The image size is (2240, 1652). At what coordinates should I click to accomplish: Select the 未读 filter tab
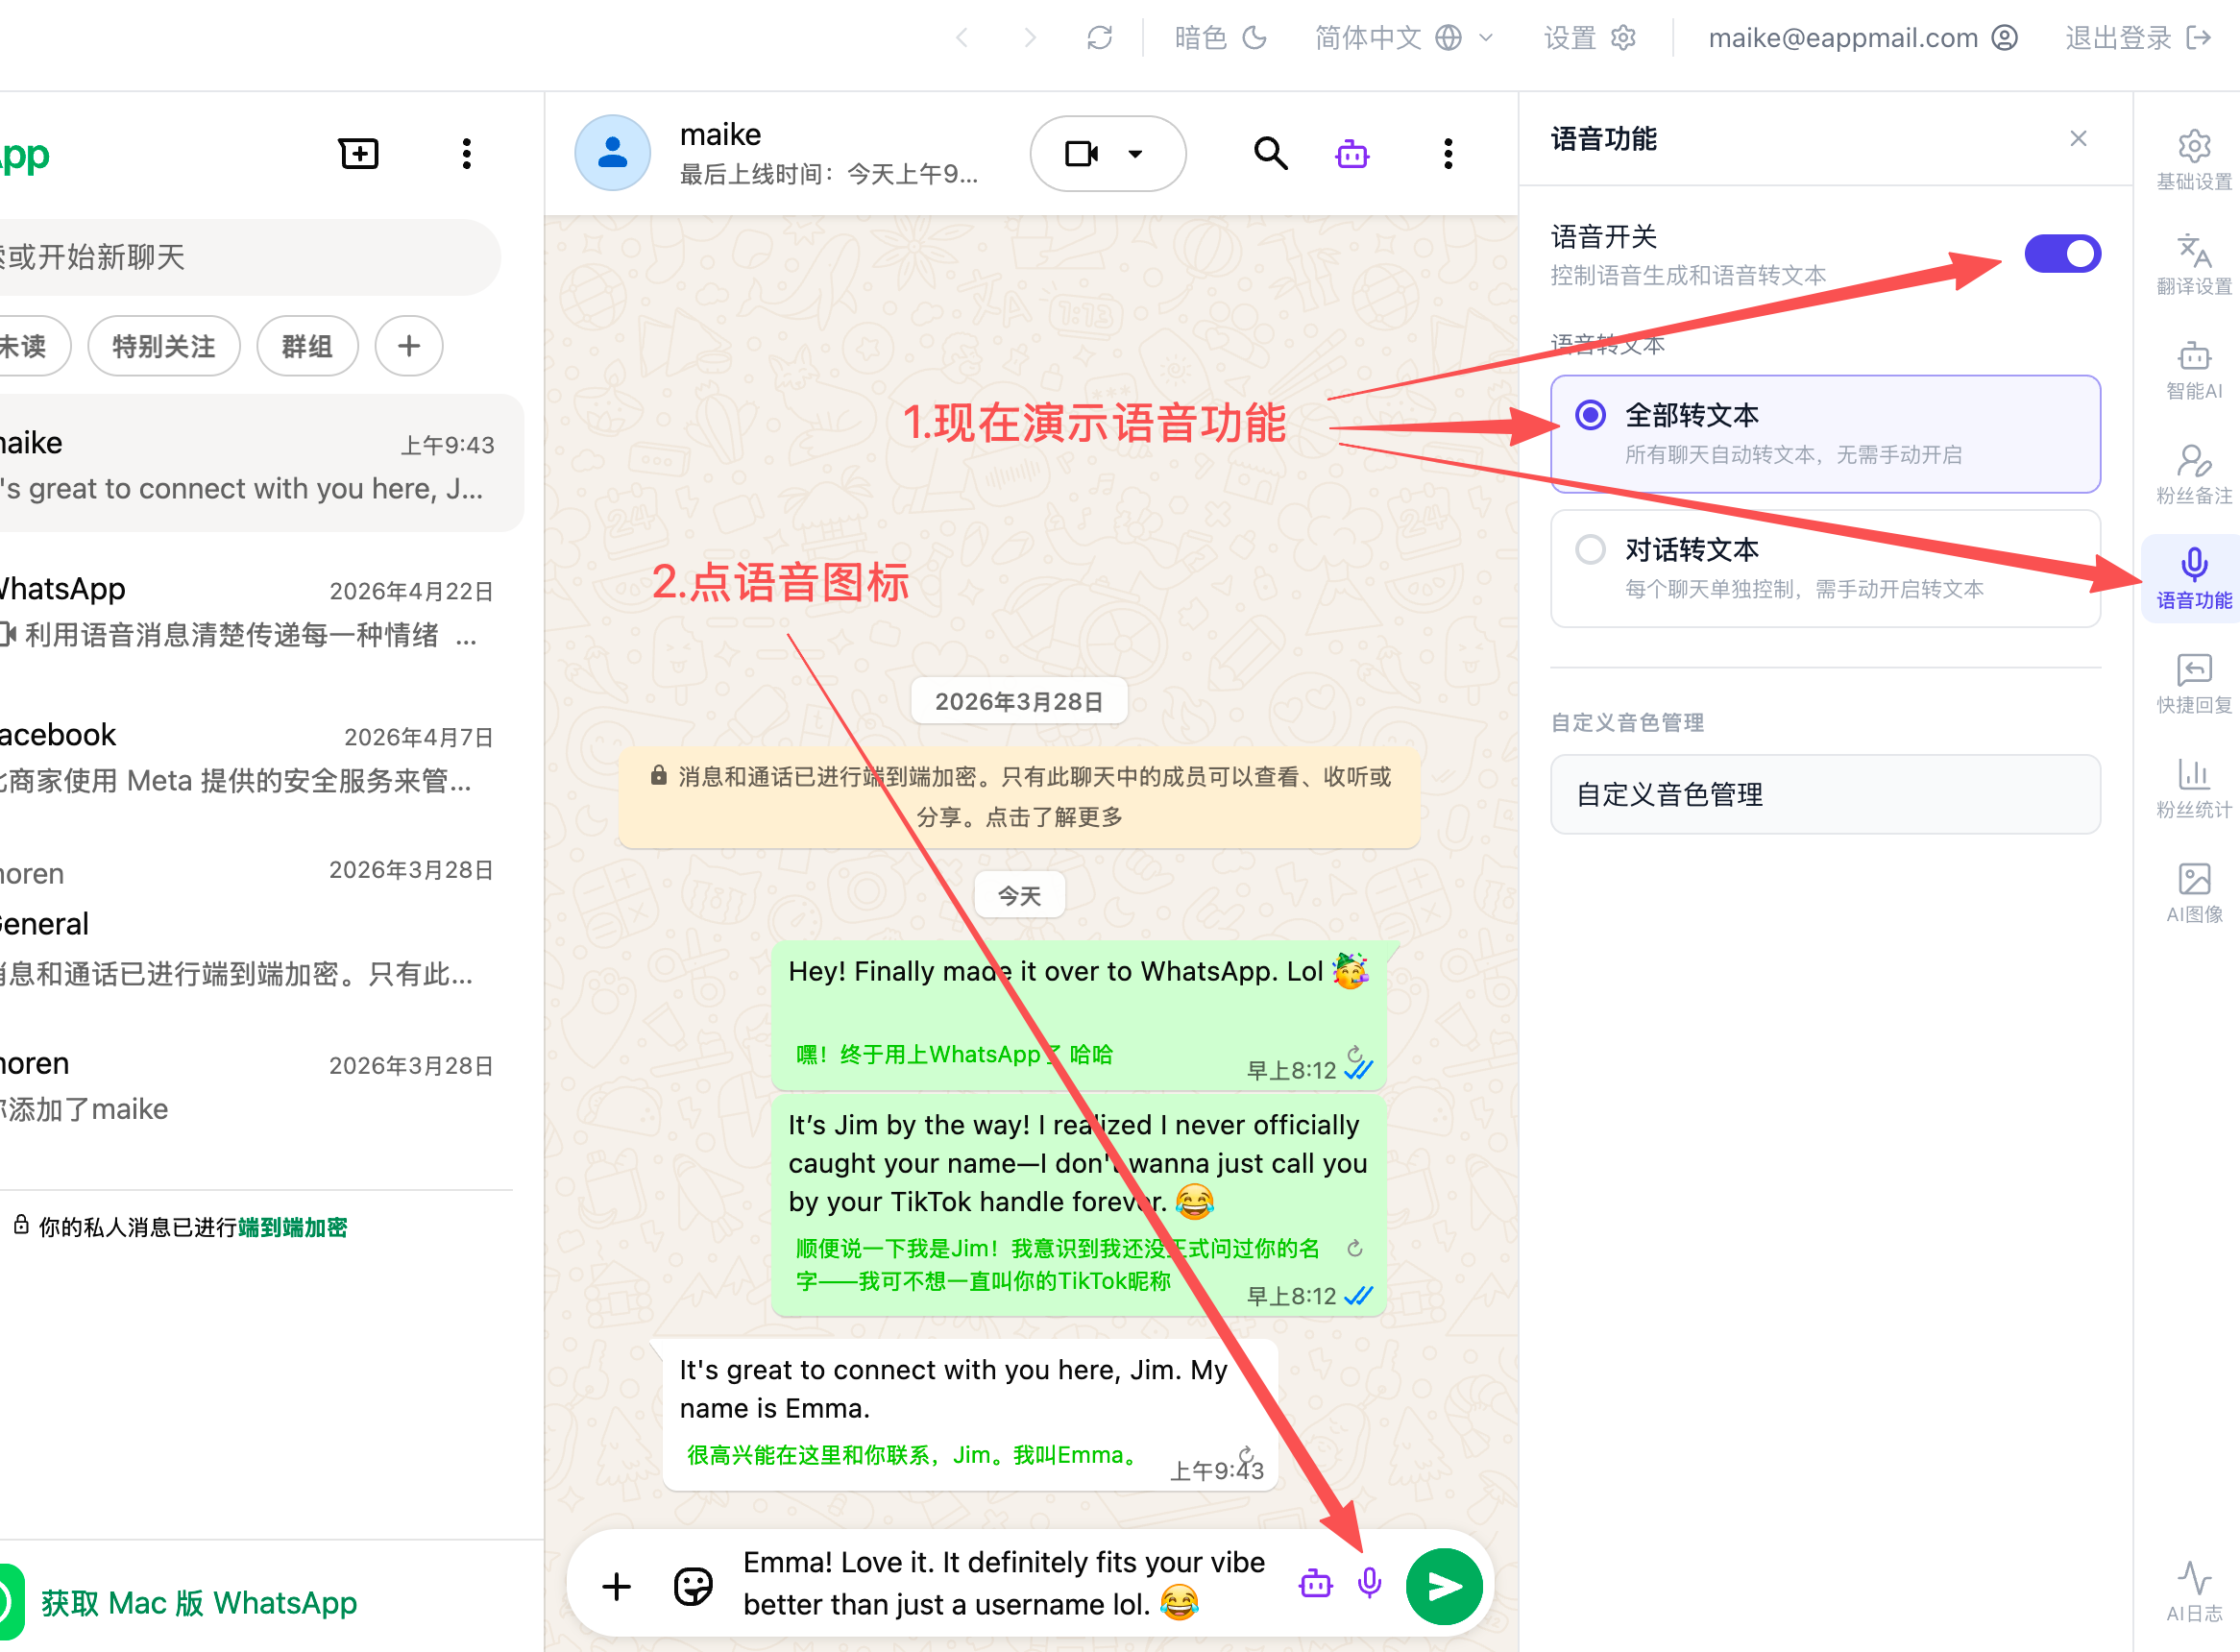pos(30,346)
